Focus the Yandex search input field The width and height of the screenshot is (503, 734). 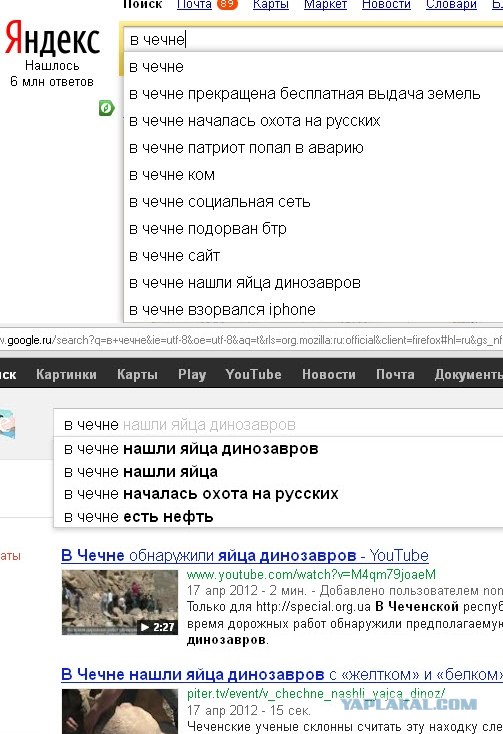pyautogui.click(x=313, y=39)
